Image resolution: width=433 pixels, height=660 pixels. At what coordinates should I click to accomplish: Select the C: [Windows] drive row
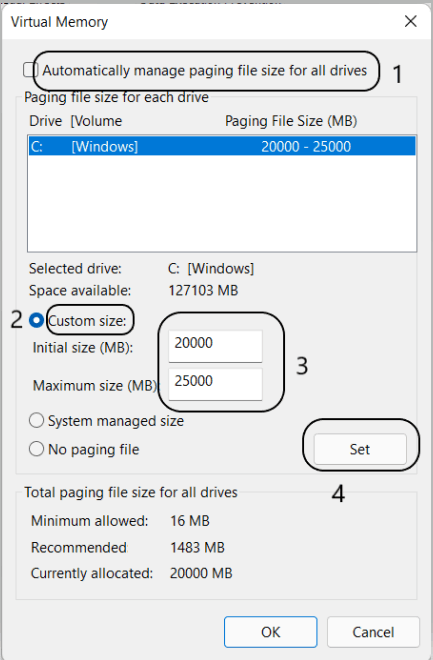click(x=222, y=146)
